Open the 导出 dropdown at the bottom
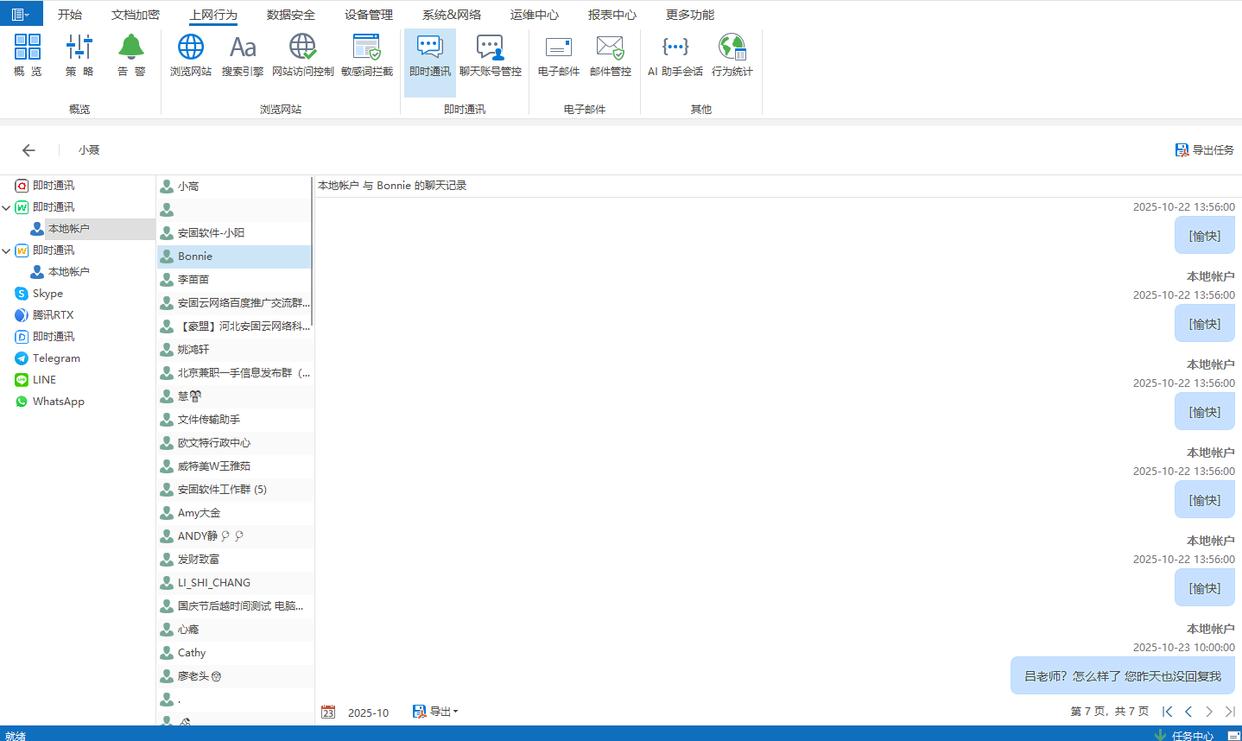 tap(436, 712)
